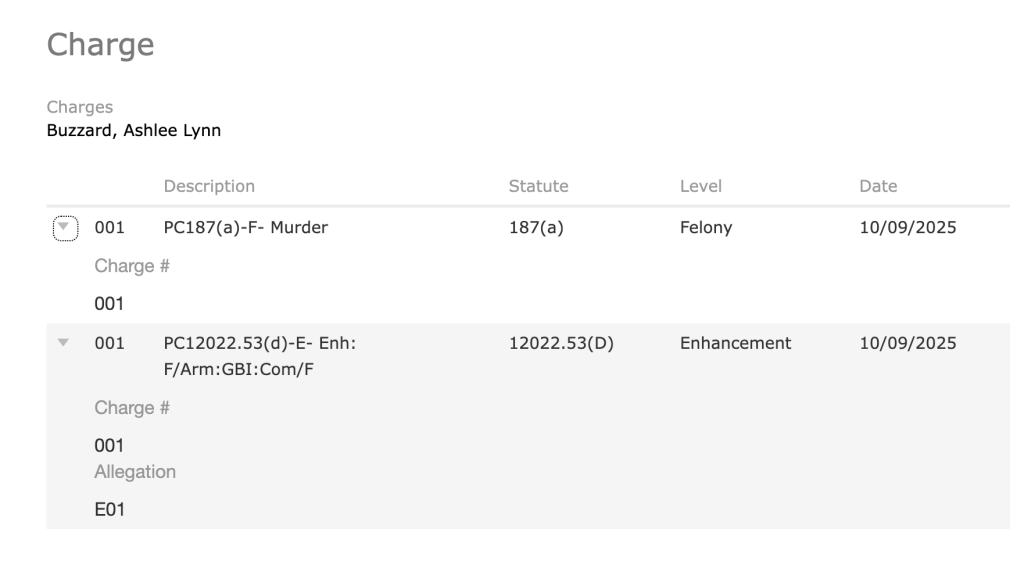
Task: Click the Enhancement level cell
Action: pos(735,343)
